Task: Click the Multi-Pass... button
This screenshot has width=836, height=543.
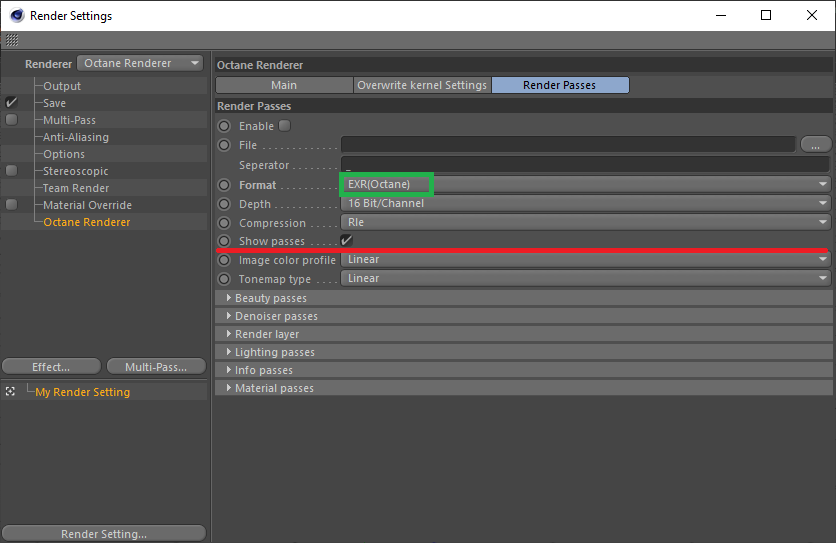Action: 156,367
